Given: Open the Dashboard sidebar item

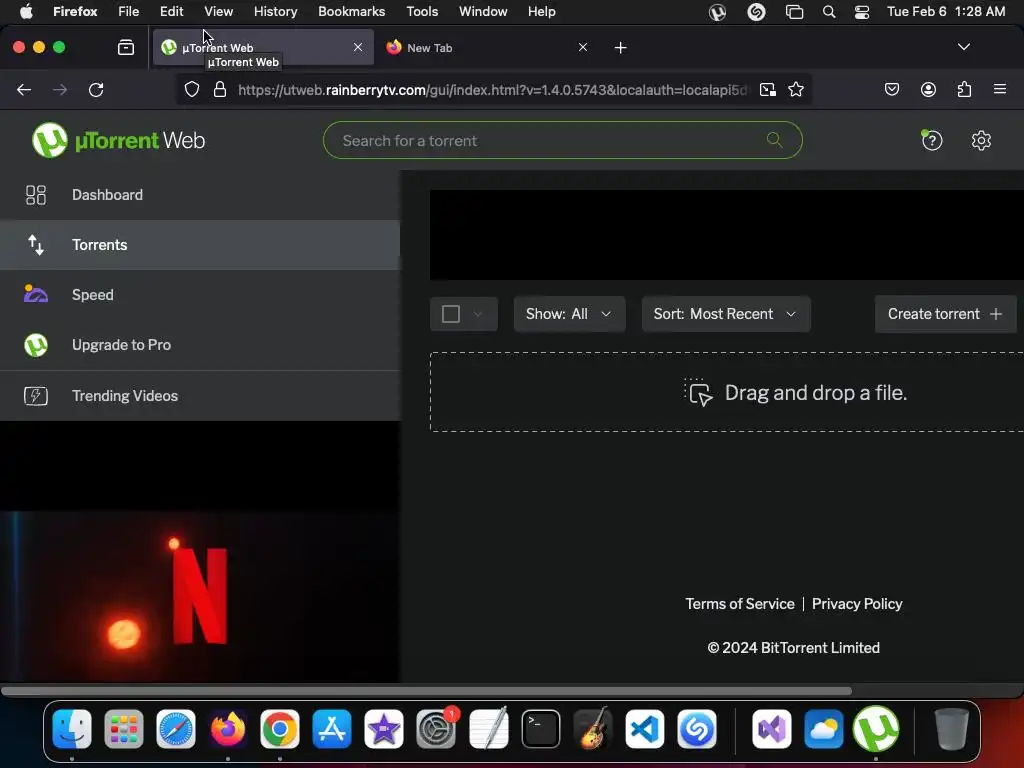Looking at the screenshot, I should (x=200, y=195).
